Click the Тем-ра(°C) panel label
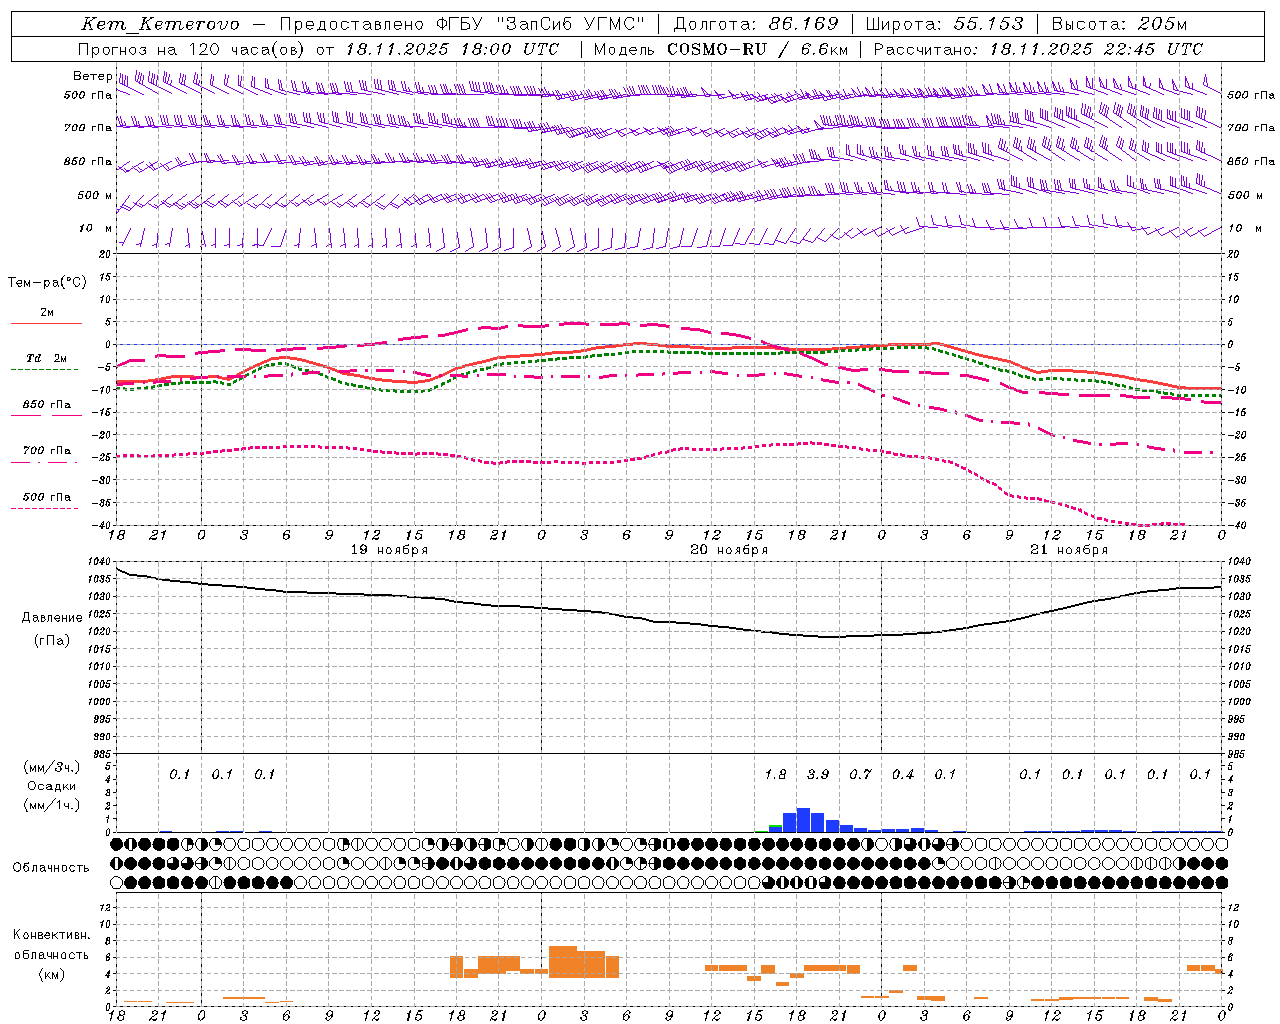The height and width of the screenshot is (1024, 1280). click(x=47, y=283)
